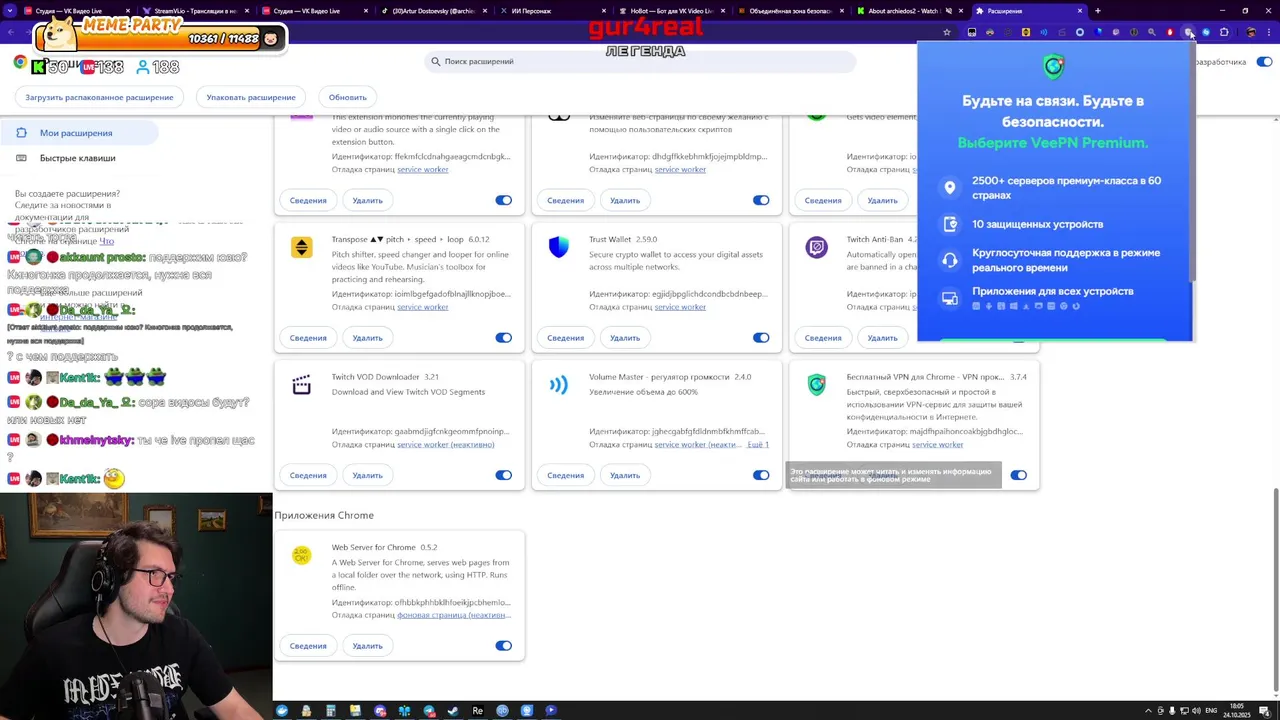This screenshot has height=720, width=1280.
Task: Click the Обновить button
Action: tap(348, 97)
